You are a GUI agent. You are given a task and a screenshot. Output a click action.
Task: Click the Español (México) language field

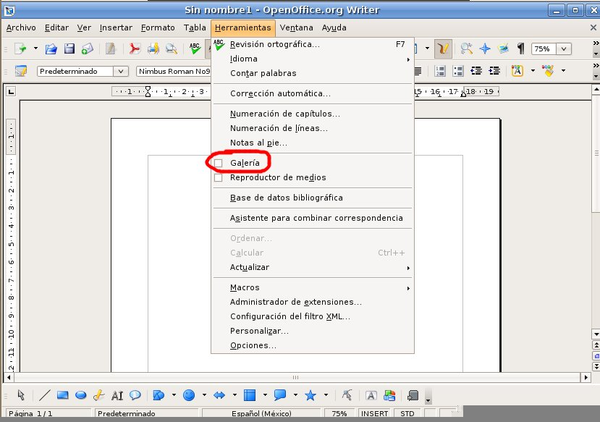point(260,413)
